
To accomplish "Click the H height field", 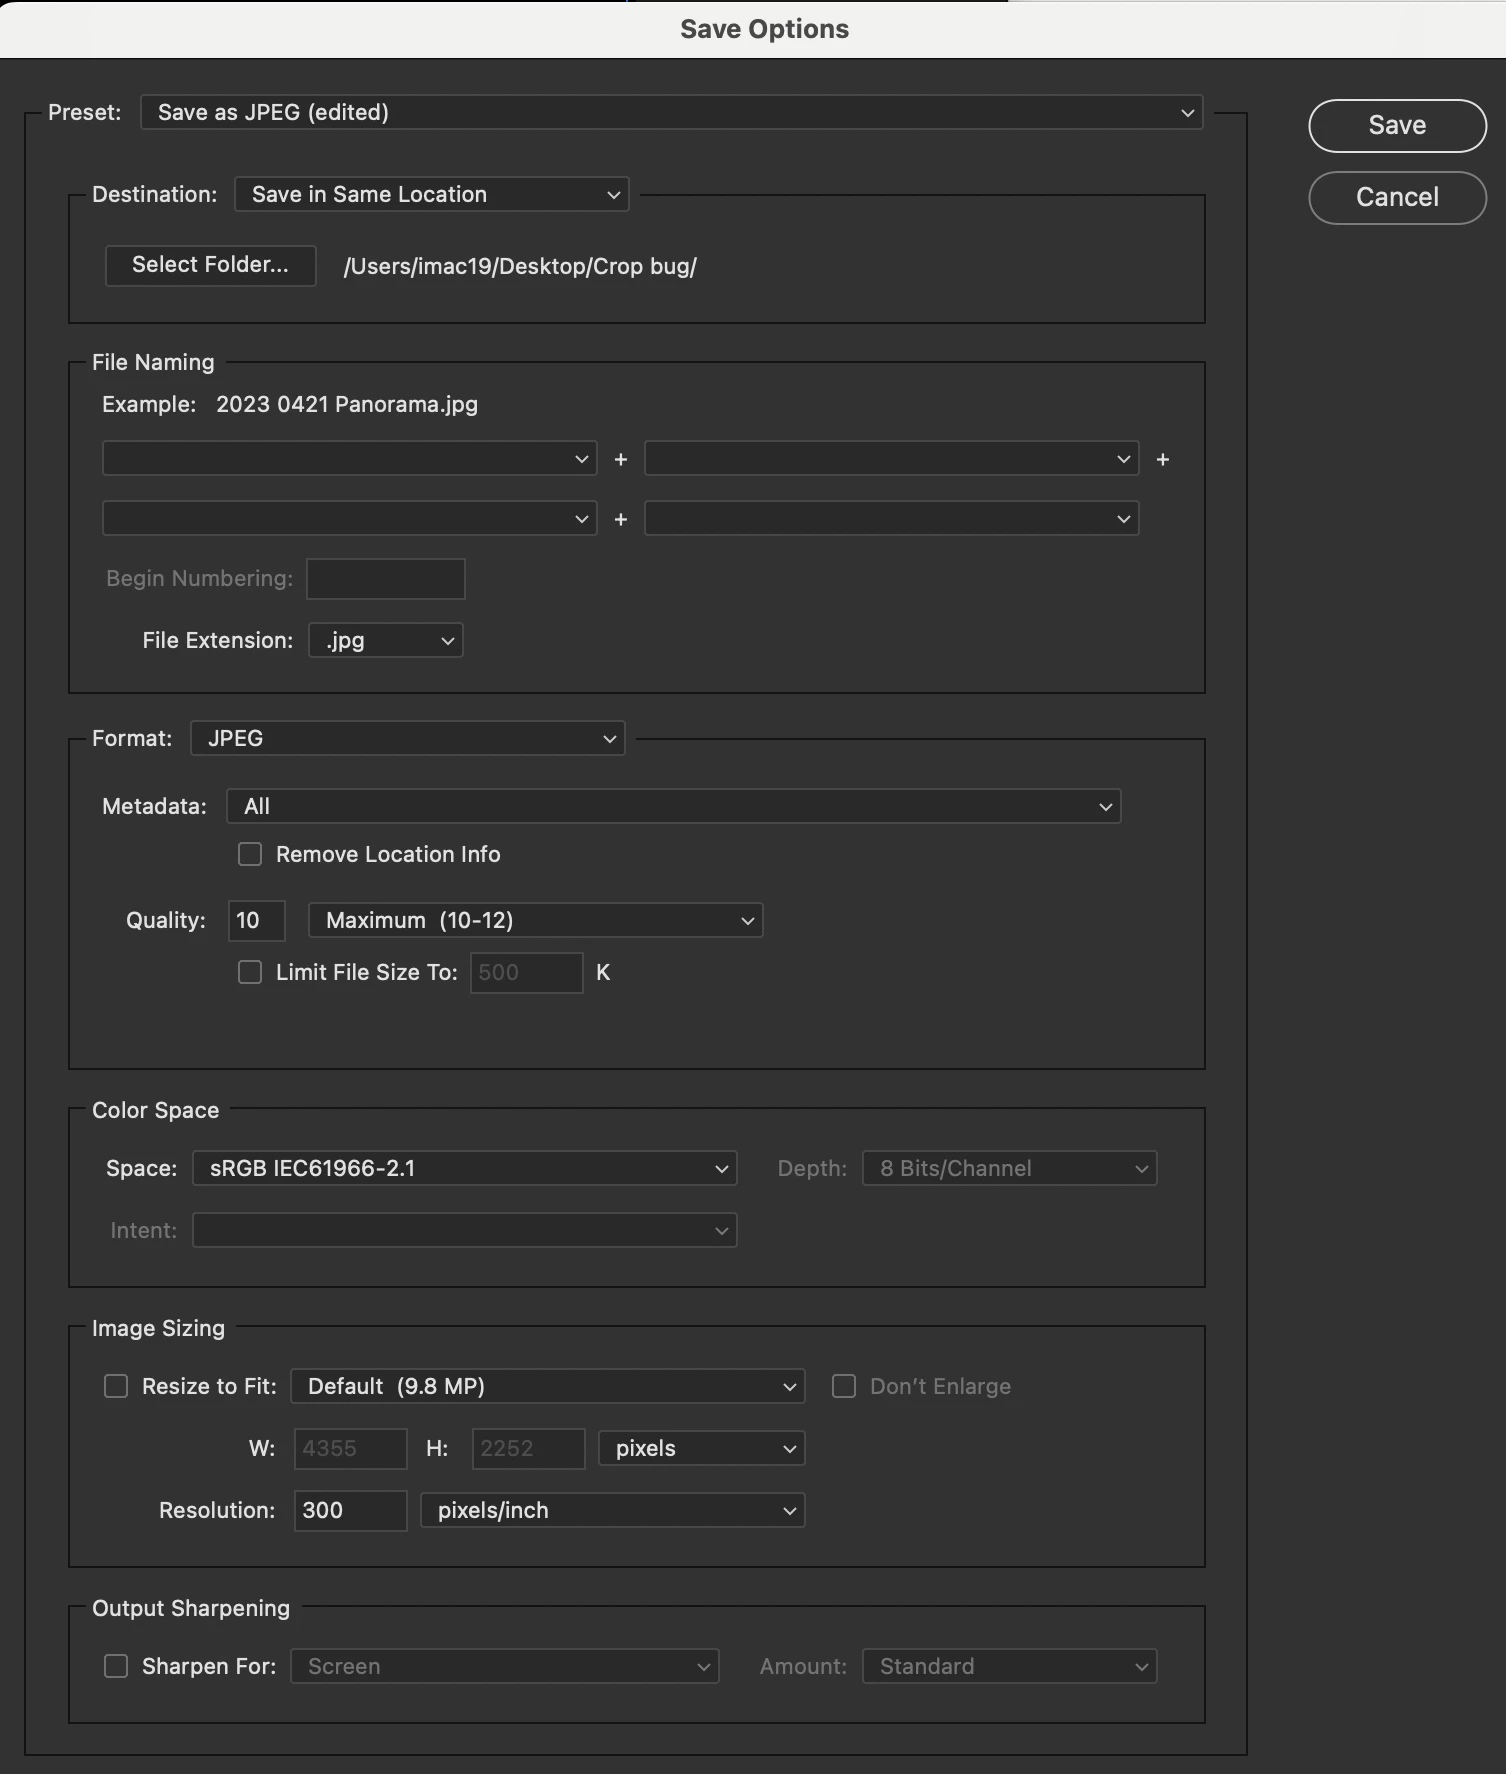I will pos(528,1448).
